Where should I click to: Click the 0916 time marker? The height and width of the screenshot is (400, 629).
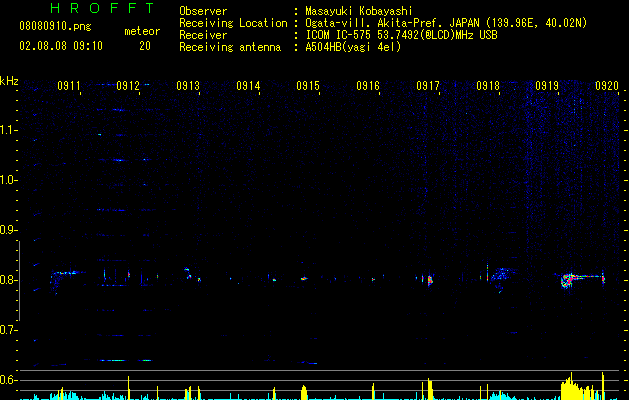[368, 85]
